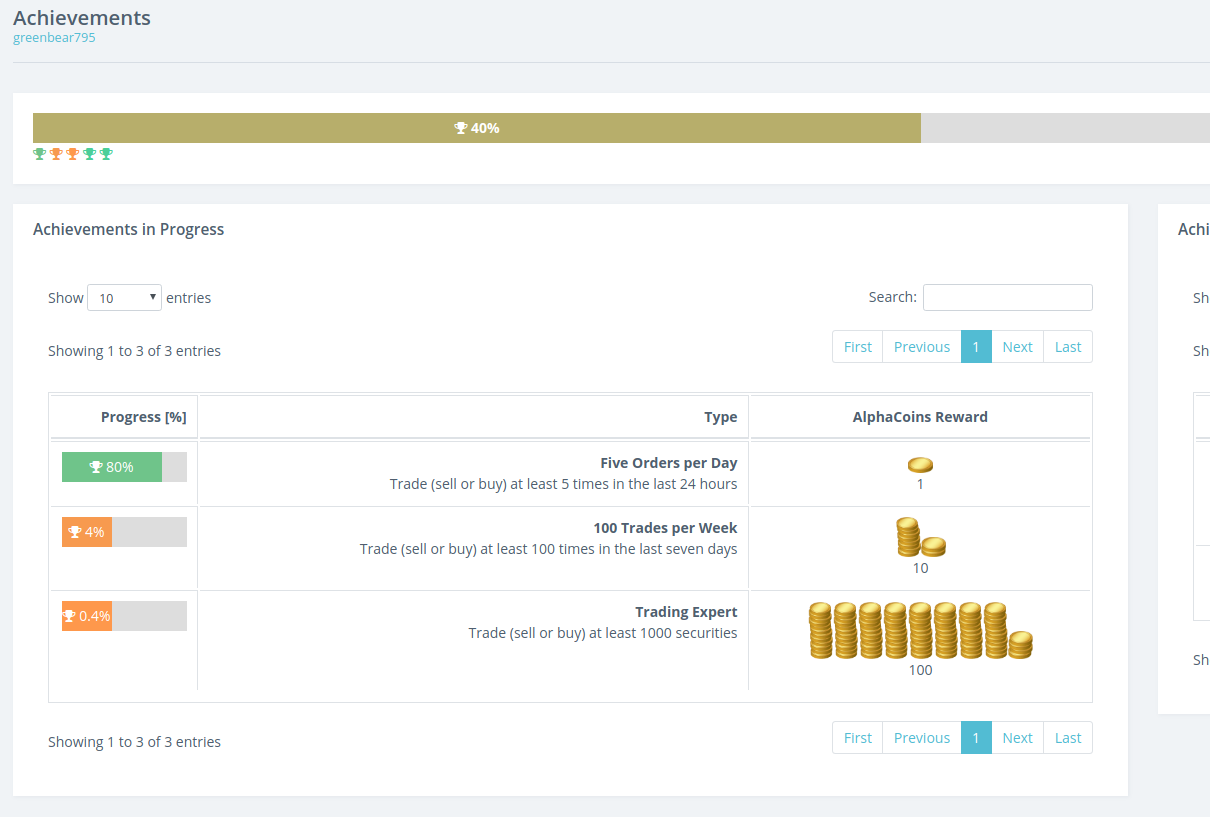The image size is (1210, 817).
Task: Click the 0.4% progress bar for Trading Expert
Action: point(124,616)
